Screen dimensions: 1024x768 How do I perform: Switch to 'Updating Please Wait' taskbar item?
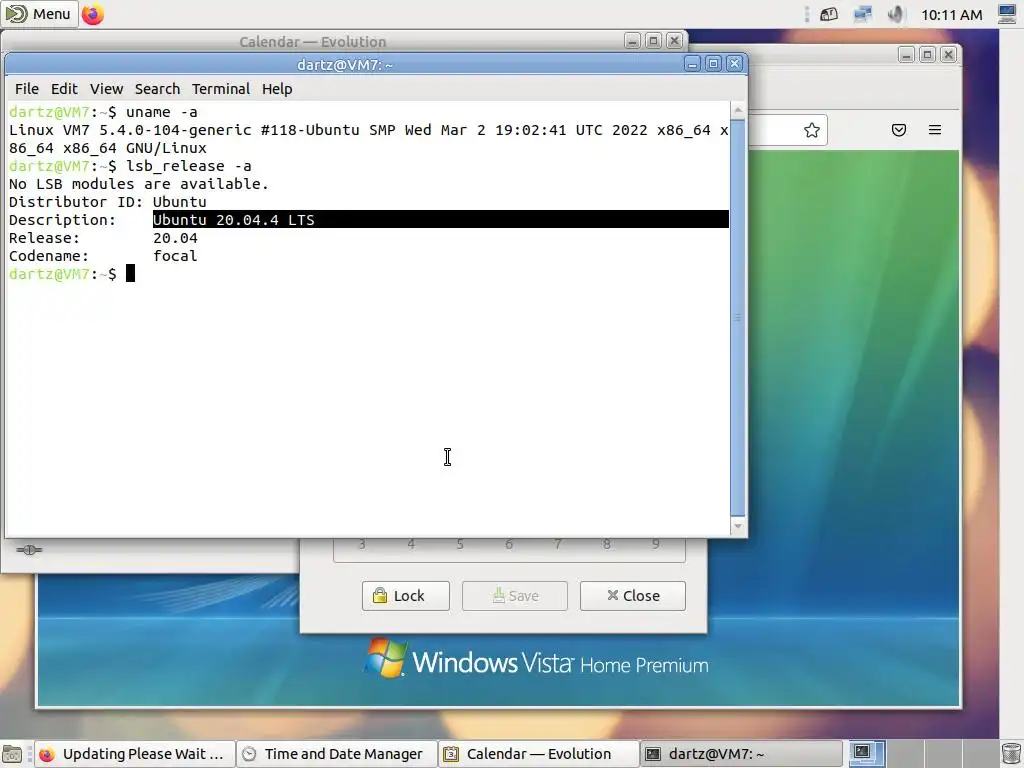tap(134, 754)
